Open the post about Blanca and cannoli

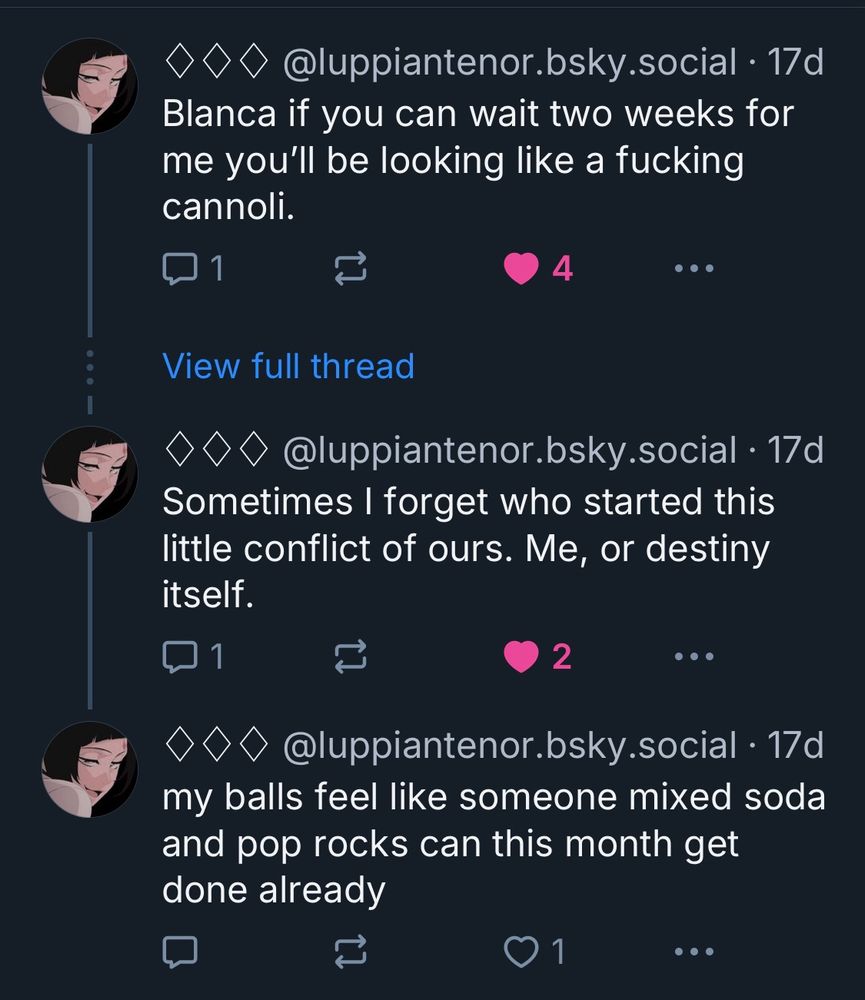(x=478, y=161)
